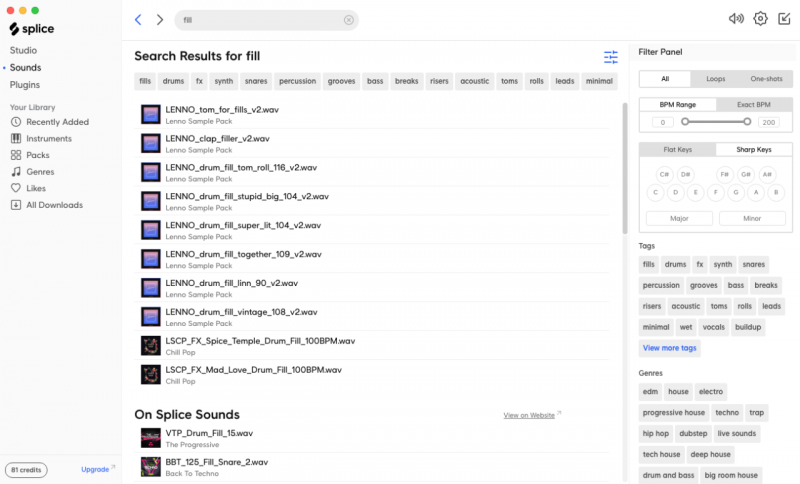This screenshot has width=800, height=484.
Task: Click the speaker volume icon
Action: tap(736, 19)
